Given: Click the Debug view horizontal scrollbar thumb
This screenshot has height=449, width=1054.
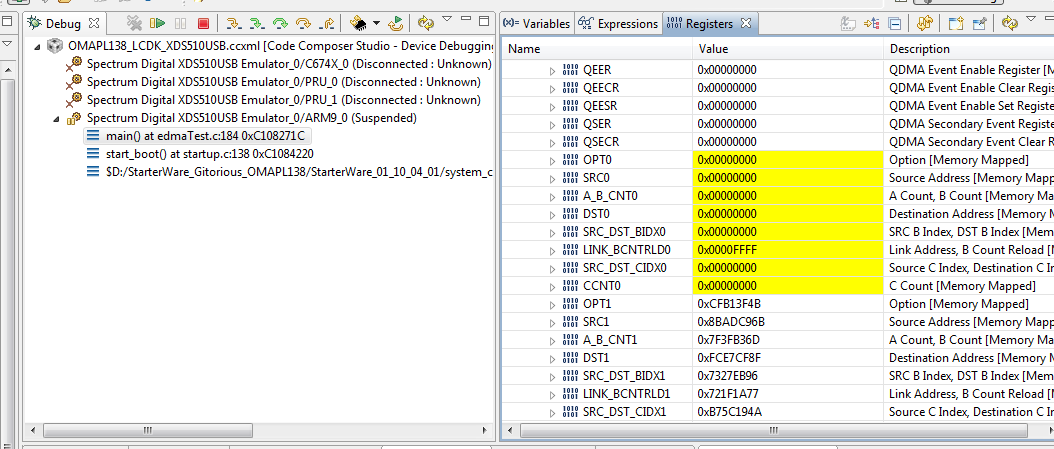Looking at the screenshot, I should coord(147,430).
